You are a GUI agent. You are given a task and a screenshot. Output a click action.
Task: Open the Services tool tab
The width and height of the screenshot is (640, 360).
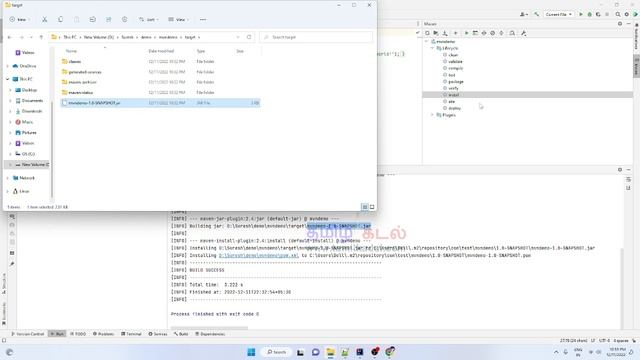(158, 334)
